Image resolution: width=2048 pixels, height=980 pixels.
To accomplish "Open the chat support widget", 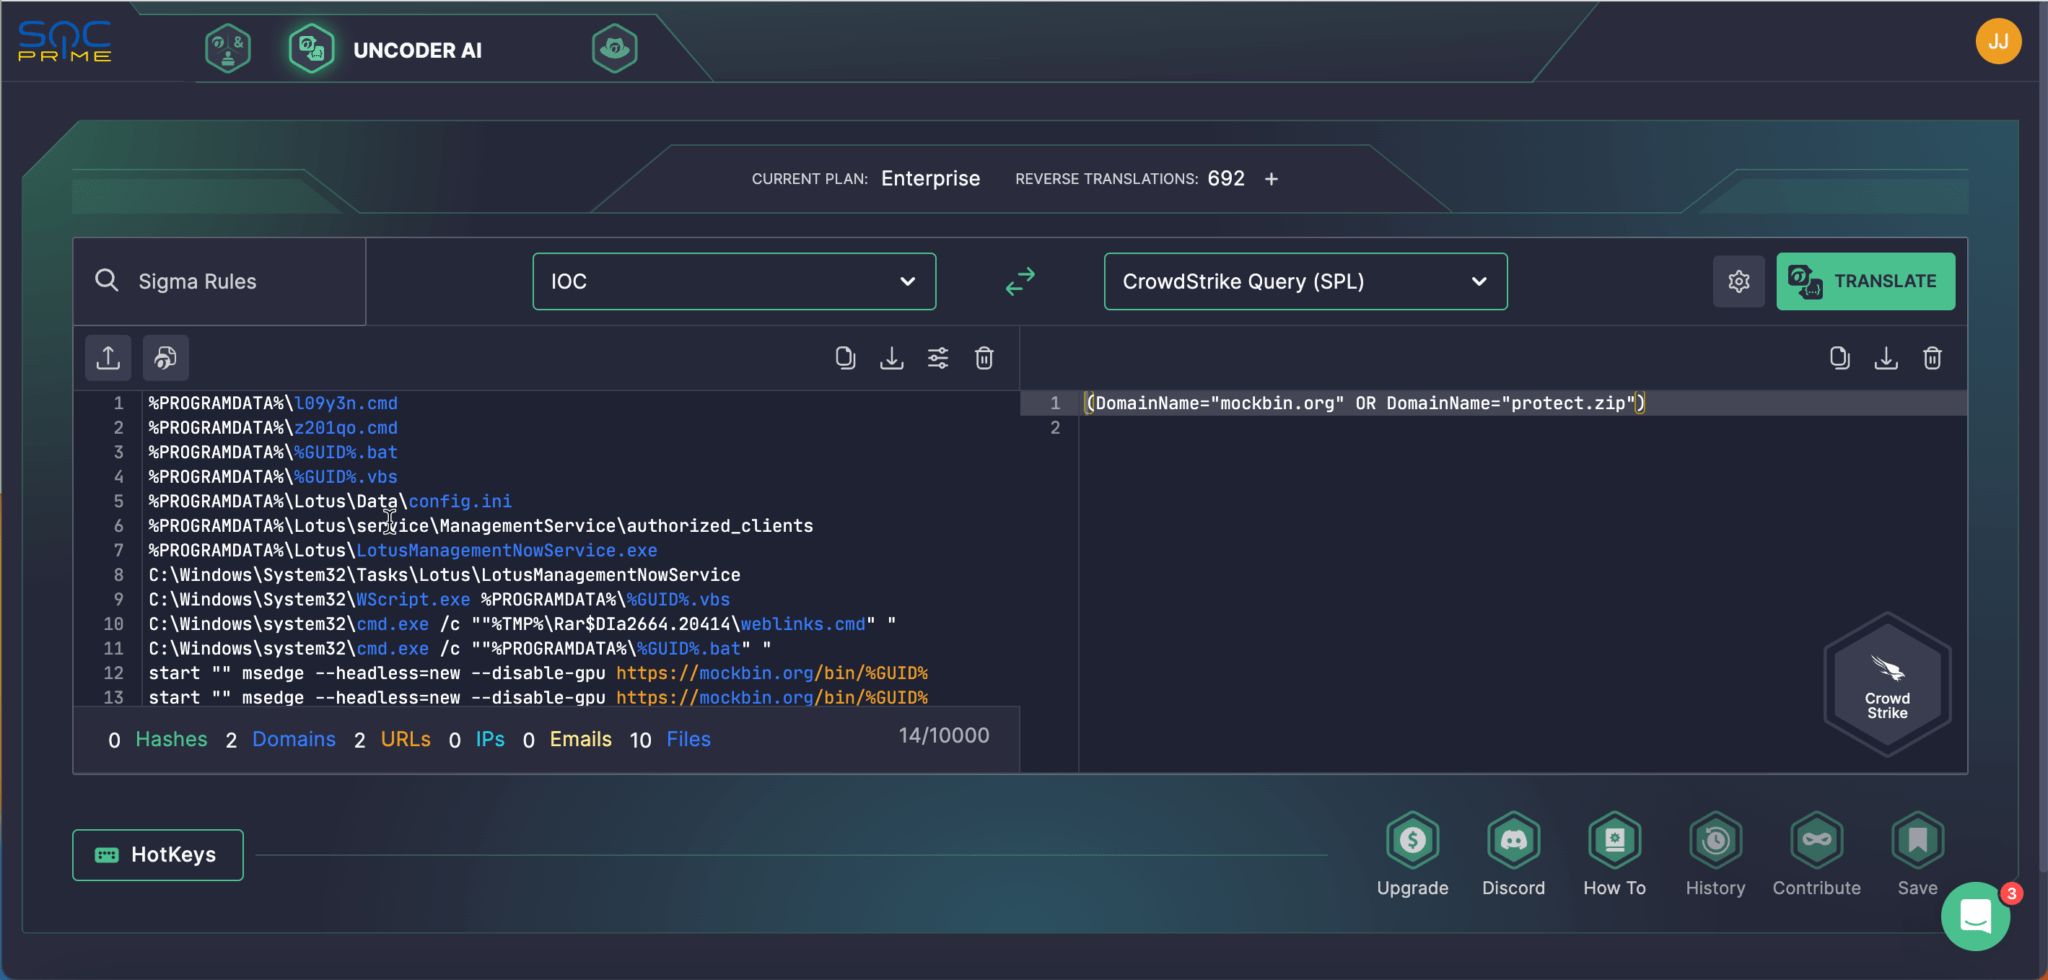I will pyautogui.click(x=1975, y=916).
